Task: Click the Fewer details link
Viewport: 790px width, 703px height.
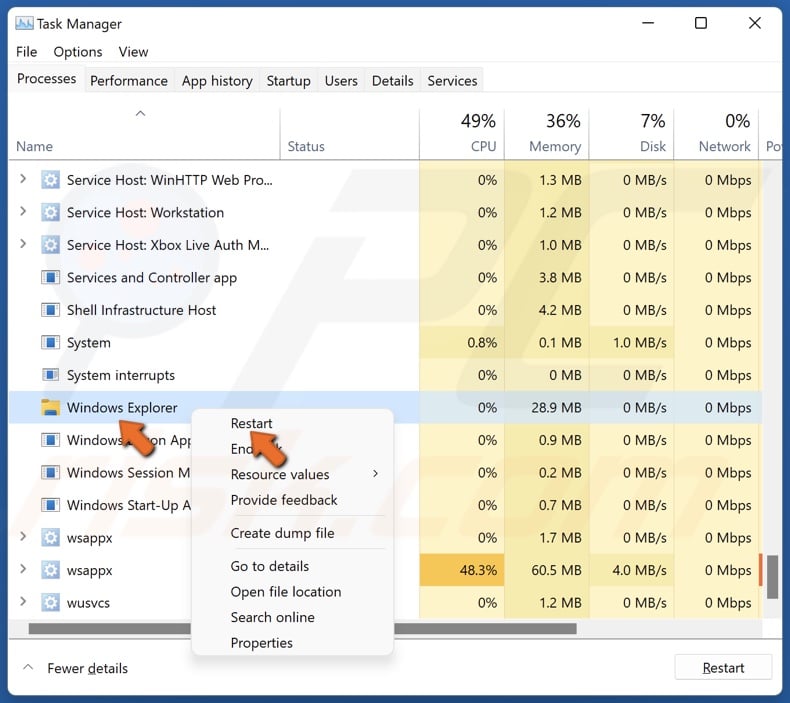Action: coord(87,668)
